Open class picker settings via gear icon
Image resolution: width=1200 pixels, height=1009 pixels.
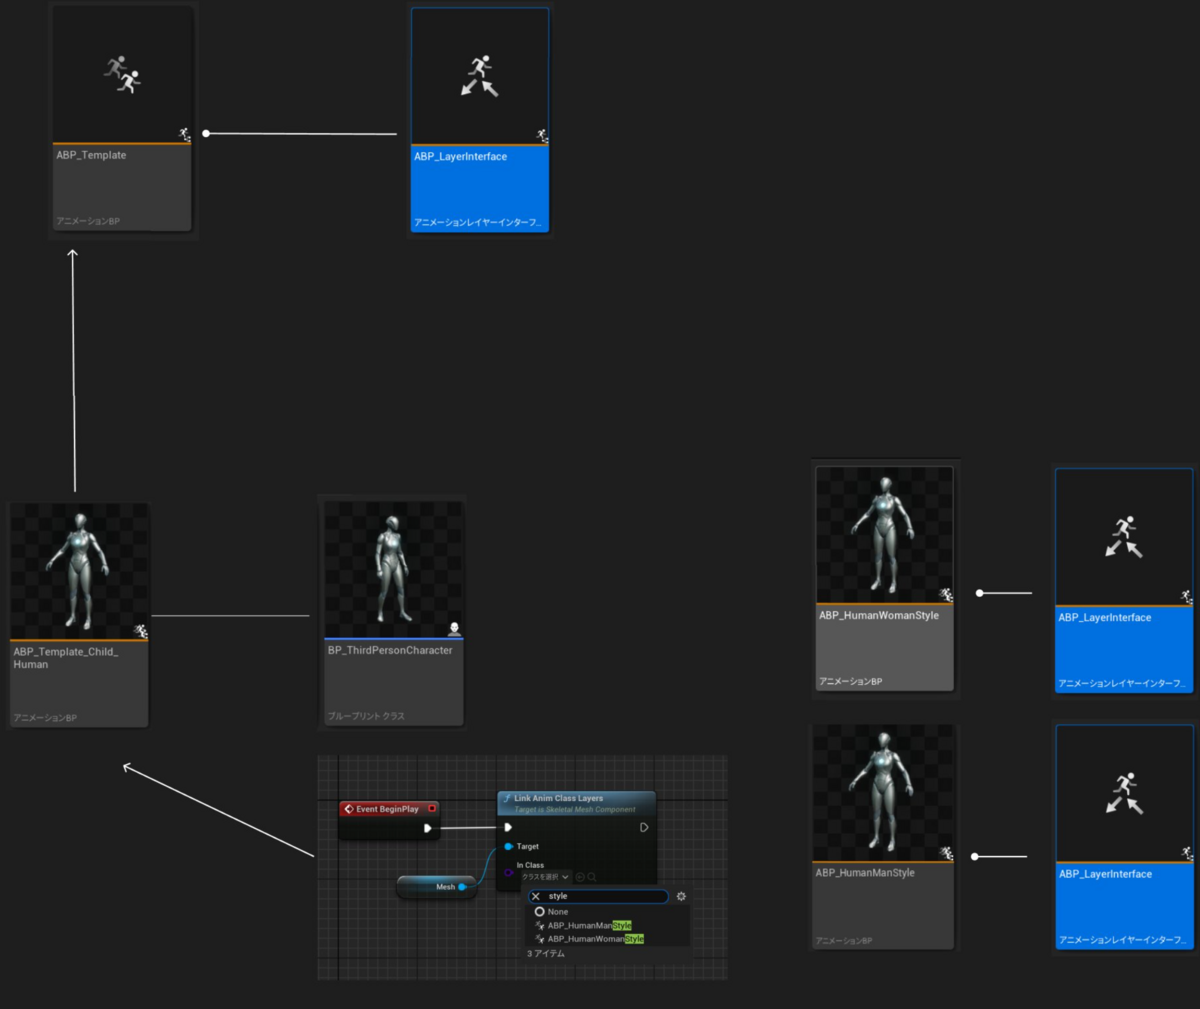pos(681,896)
